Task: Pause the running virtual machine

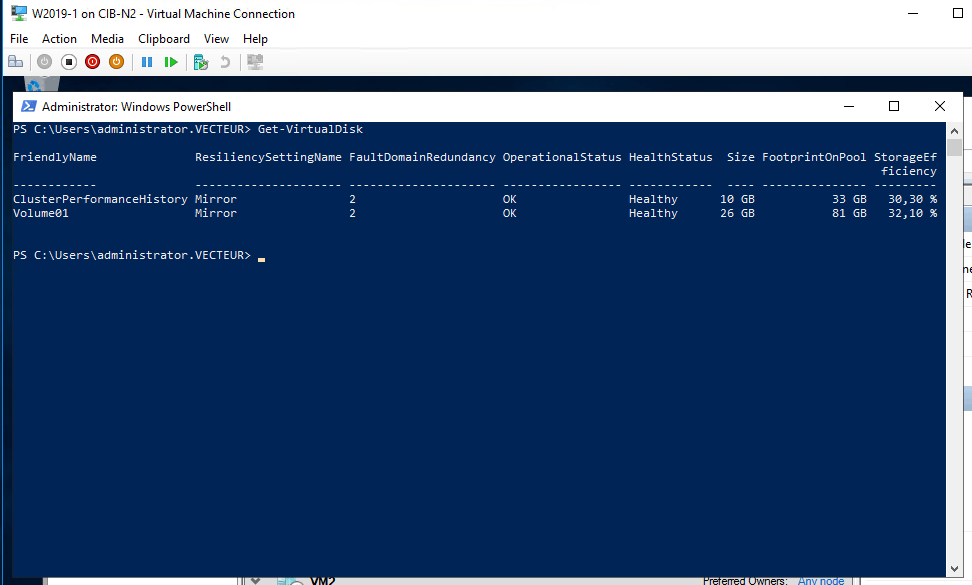Action: tap(148, 61)
